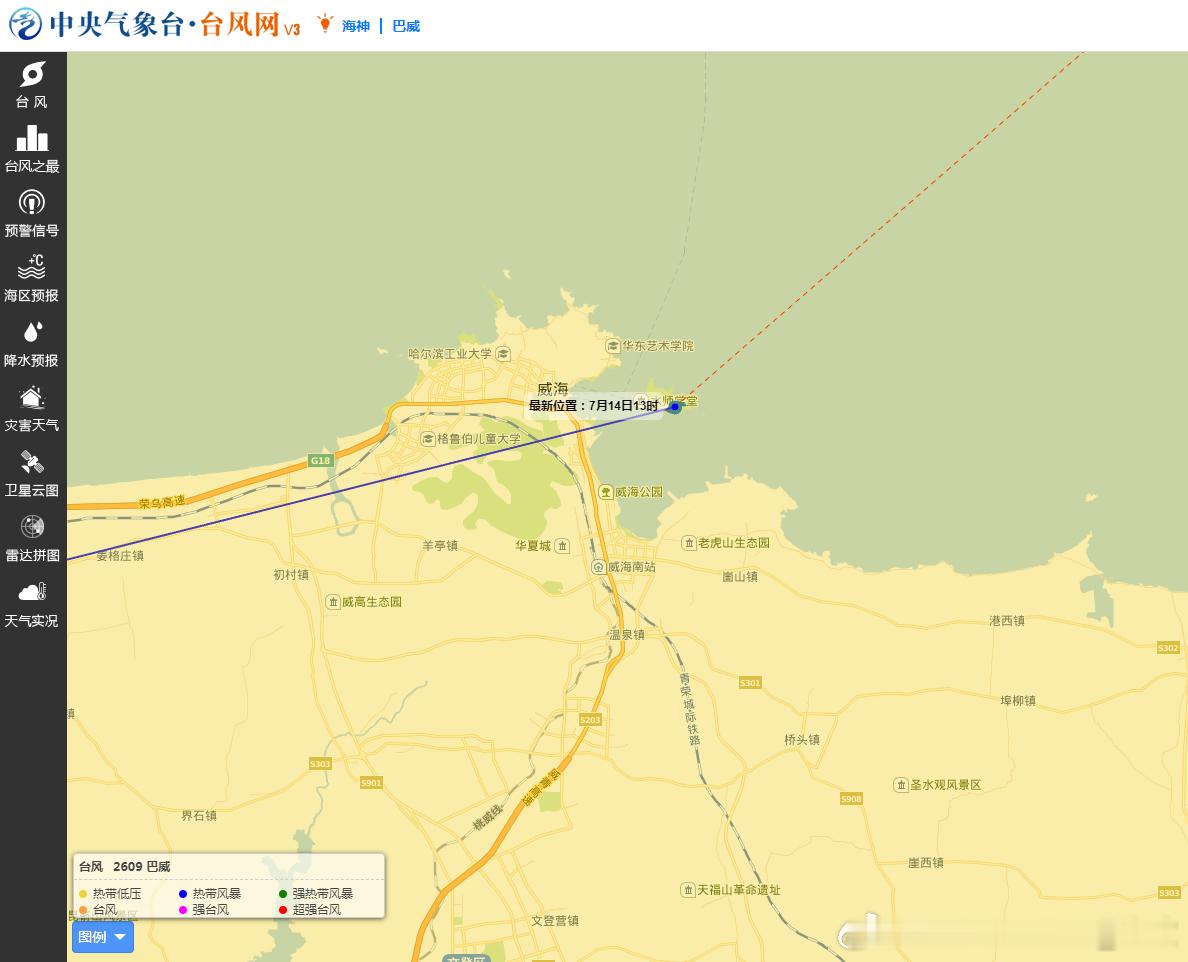Click the 格鲁伯儿童大学 map icon
This screenshot has width=1188, height=962.
[427, 439]
